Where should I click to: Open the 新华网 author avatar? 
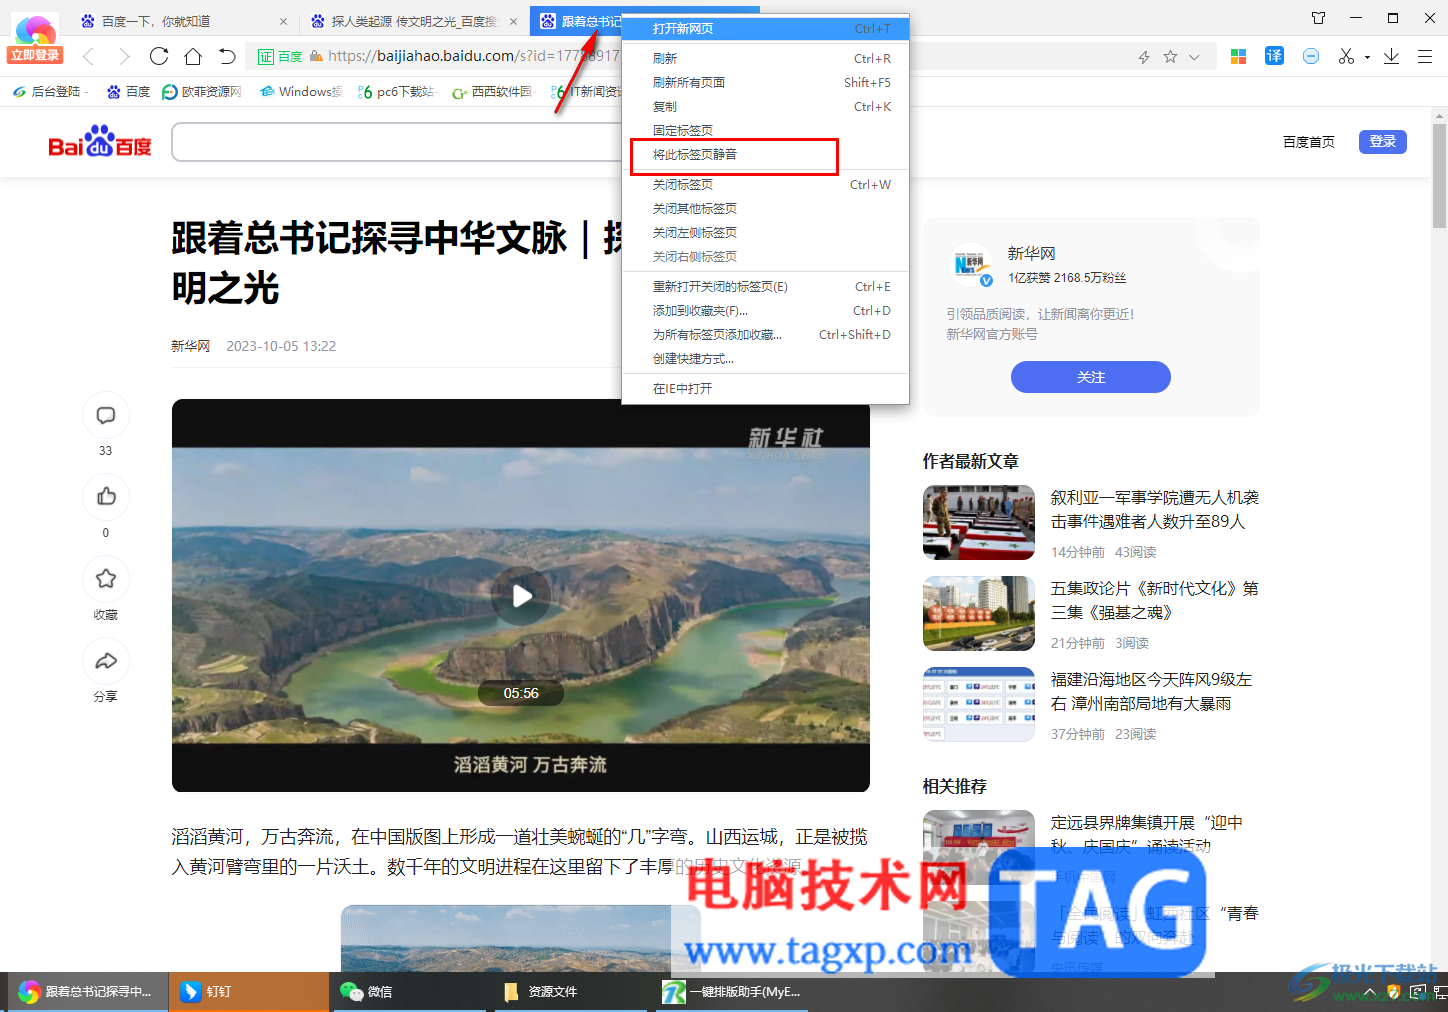tap(970, 265)
